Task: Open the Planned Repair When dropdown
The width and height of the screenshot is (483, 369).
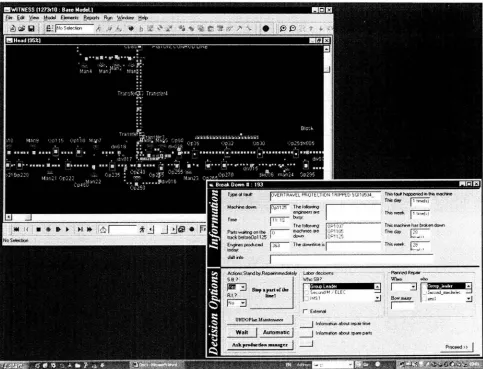Action: point(413,287)
